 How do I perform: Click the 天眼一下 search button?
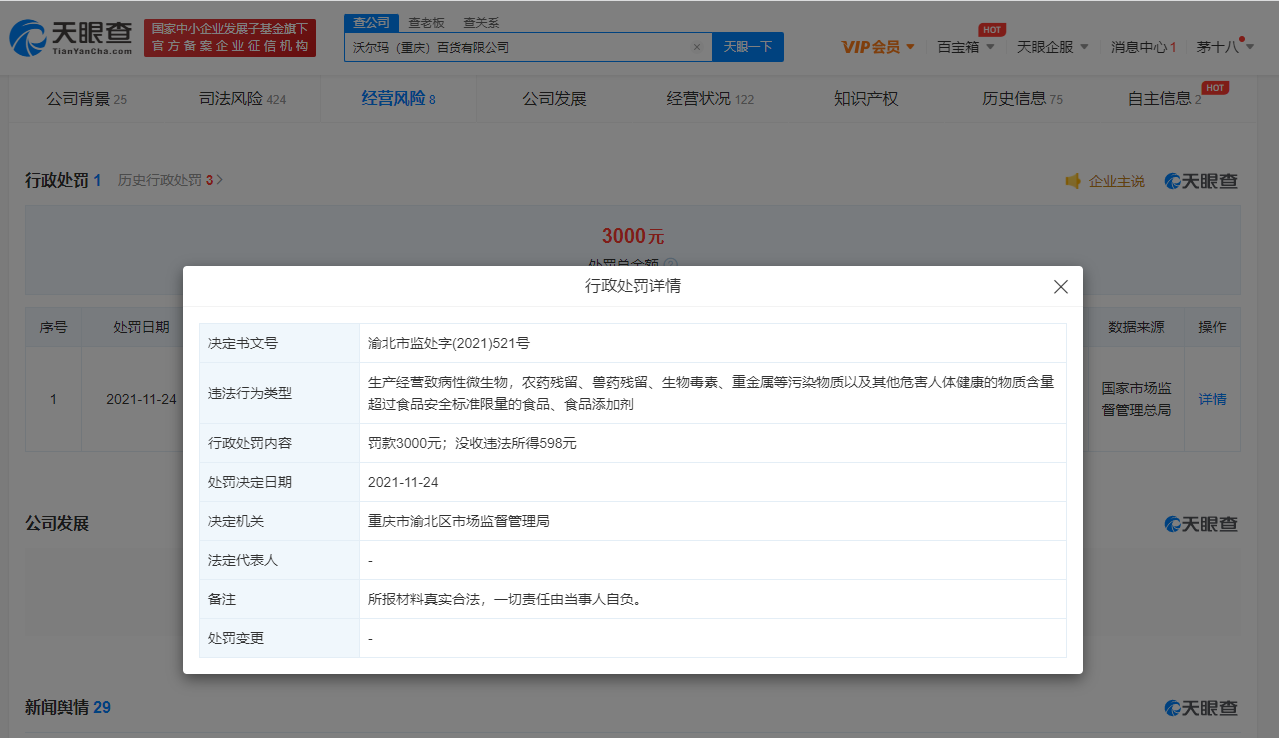pos(747,47)
